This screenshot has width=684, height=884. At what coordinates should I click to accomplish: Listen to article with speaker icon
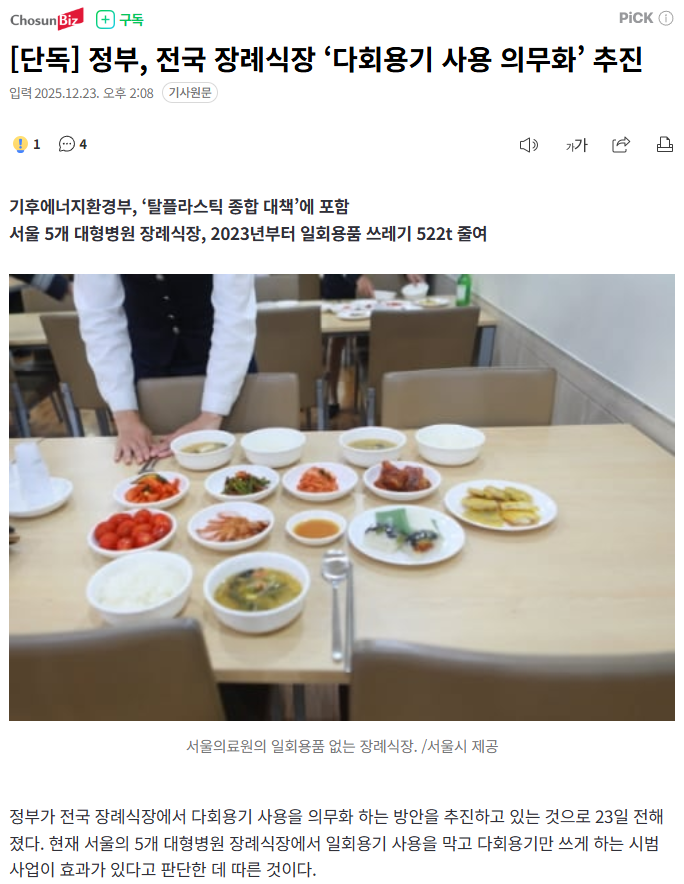point(528,145)
